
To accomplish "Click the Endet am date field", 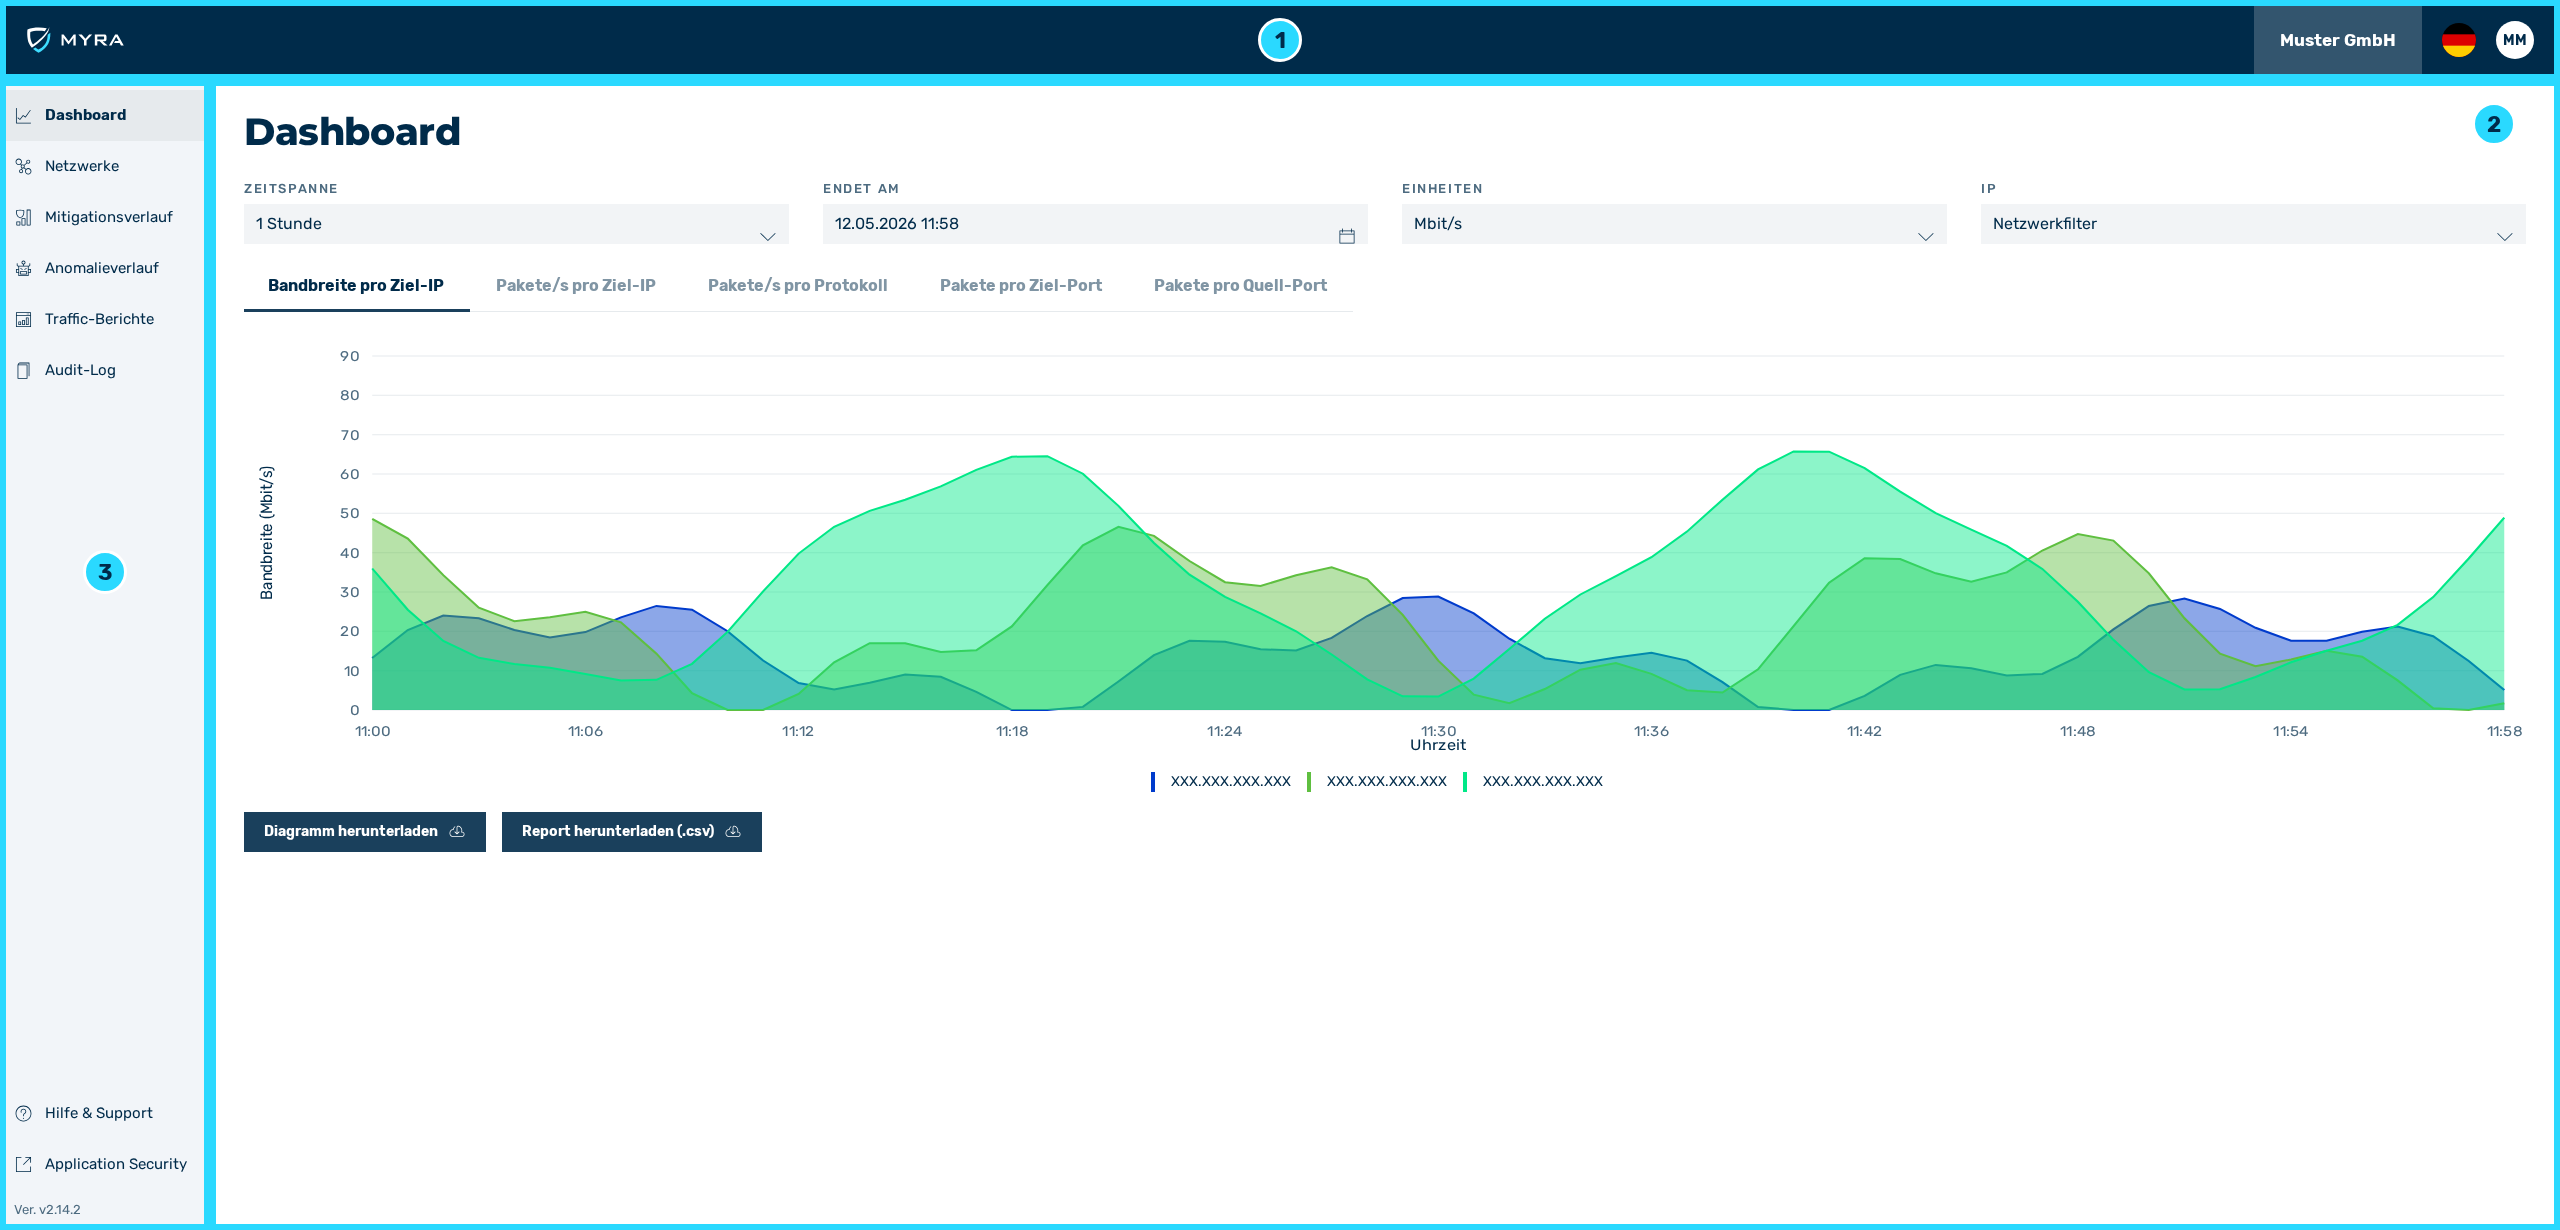I will (1095, 224).
